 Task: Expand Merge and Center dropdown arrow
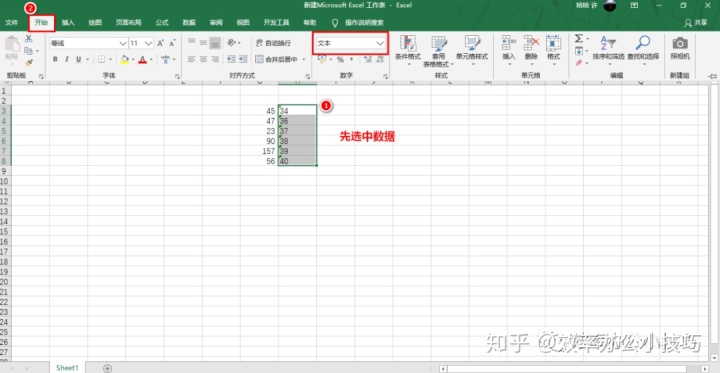click(x=304, y=59)
